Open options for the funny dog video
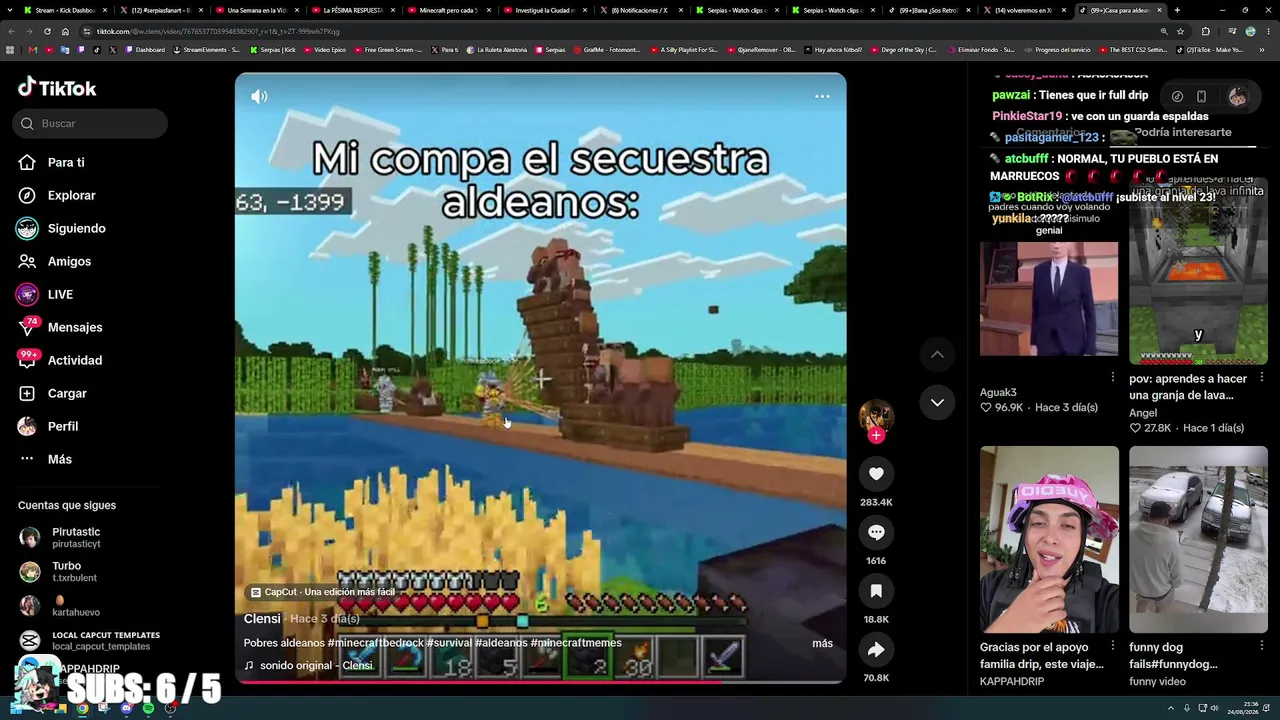The height and width of the screenshot is (720, 1280). click(1262, 646)
